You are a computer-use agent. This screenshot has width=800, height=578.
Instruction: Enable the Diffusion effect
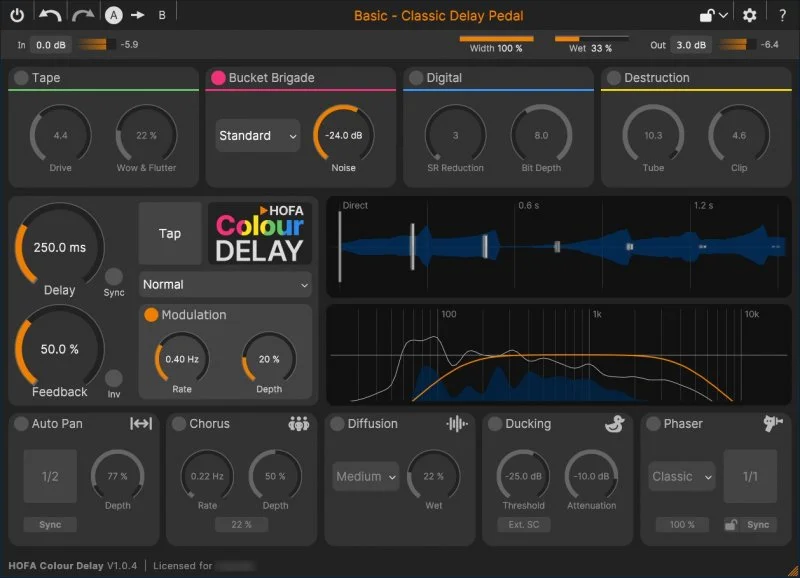[x=337, y=424]
